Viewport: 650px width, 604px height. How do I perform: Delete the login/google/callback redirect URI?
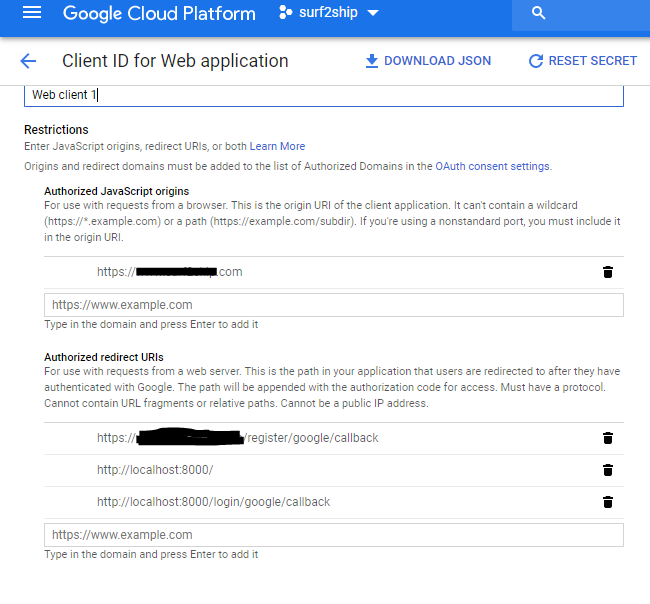[x=607, y=502]
